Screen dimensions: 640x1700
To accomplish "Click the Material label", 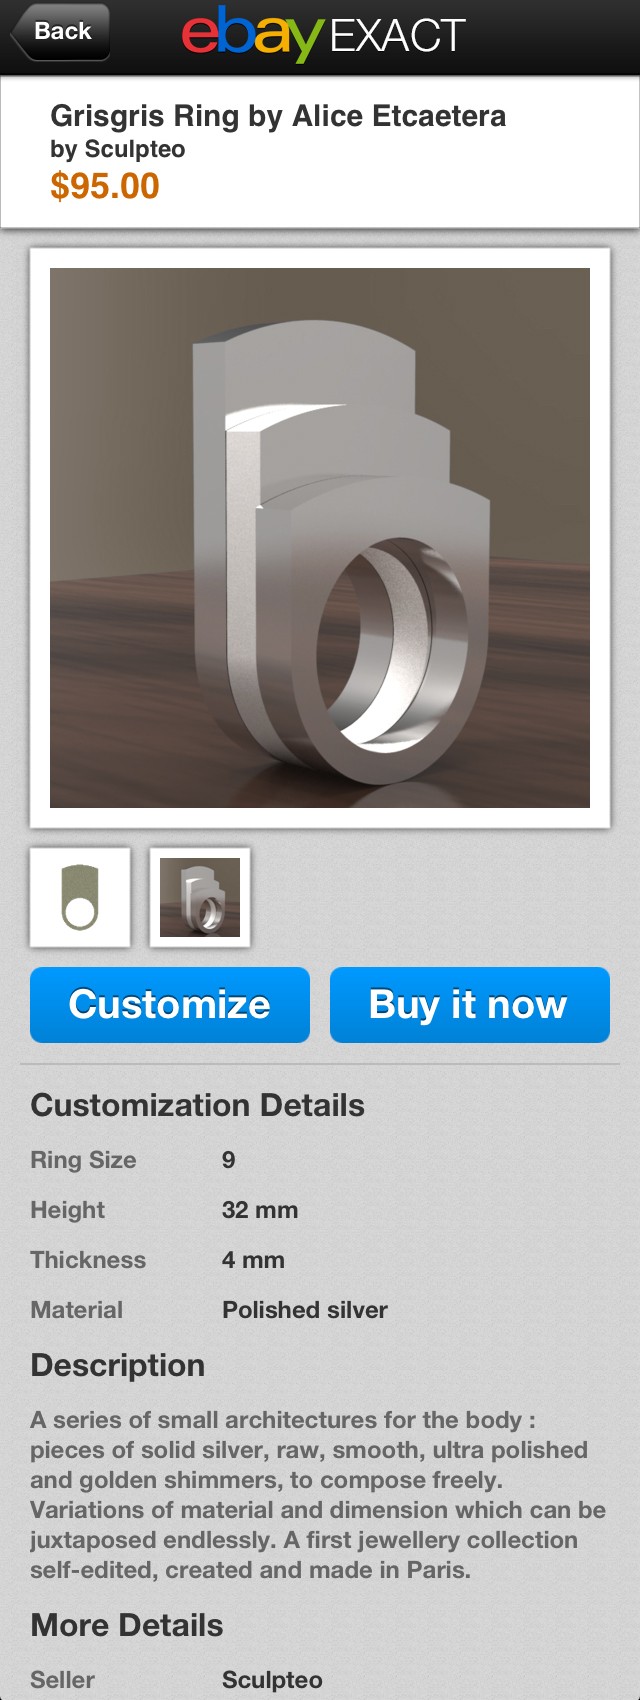I will pos(77,1310).
